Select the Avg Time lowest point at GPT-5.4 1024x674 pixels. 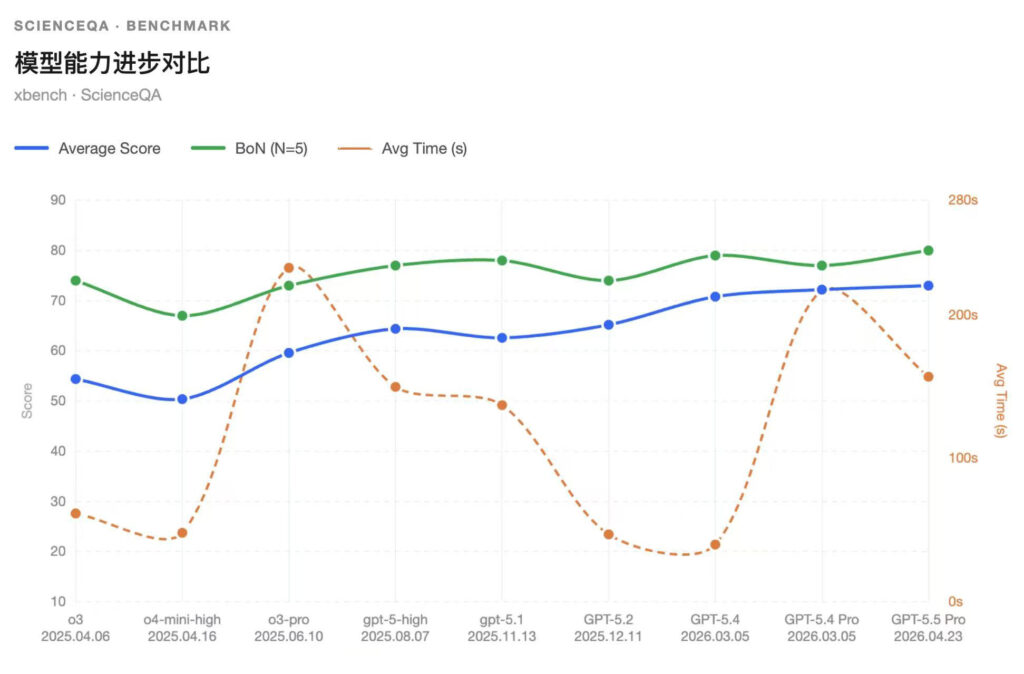point(715,545)
